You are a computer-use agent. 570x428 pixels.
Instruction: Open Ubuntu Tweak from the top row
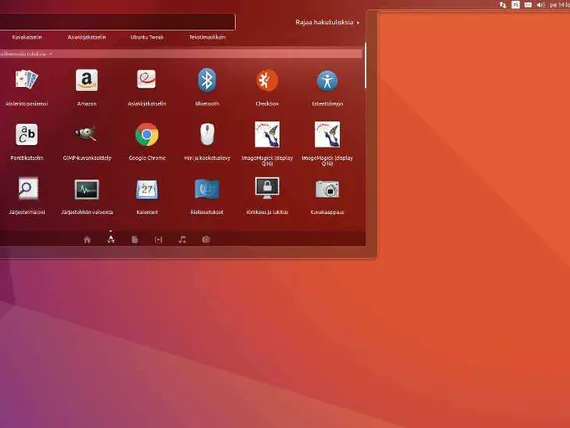[147, 37]
